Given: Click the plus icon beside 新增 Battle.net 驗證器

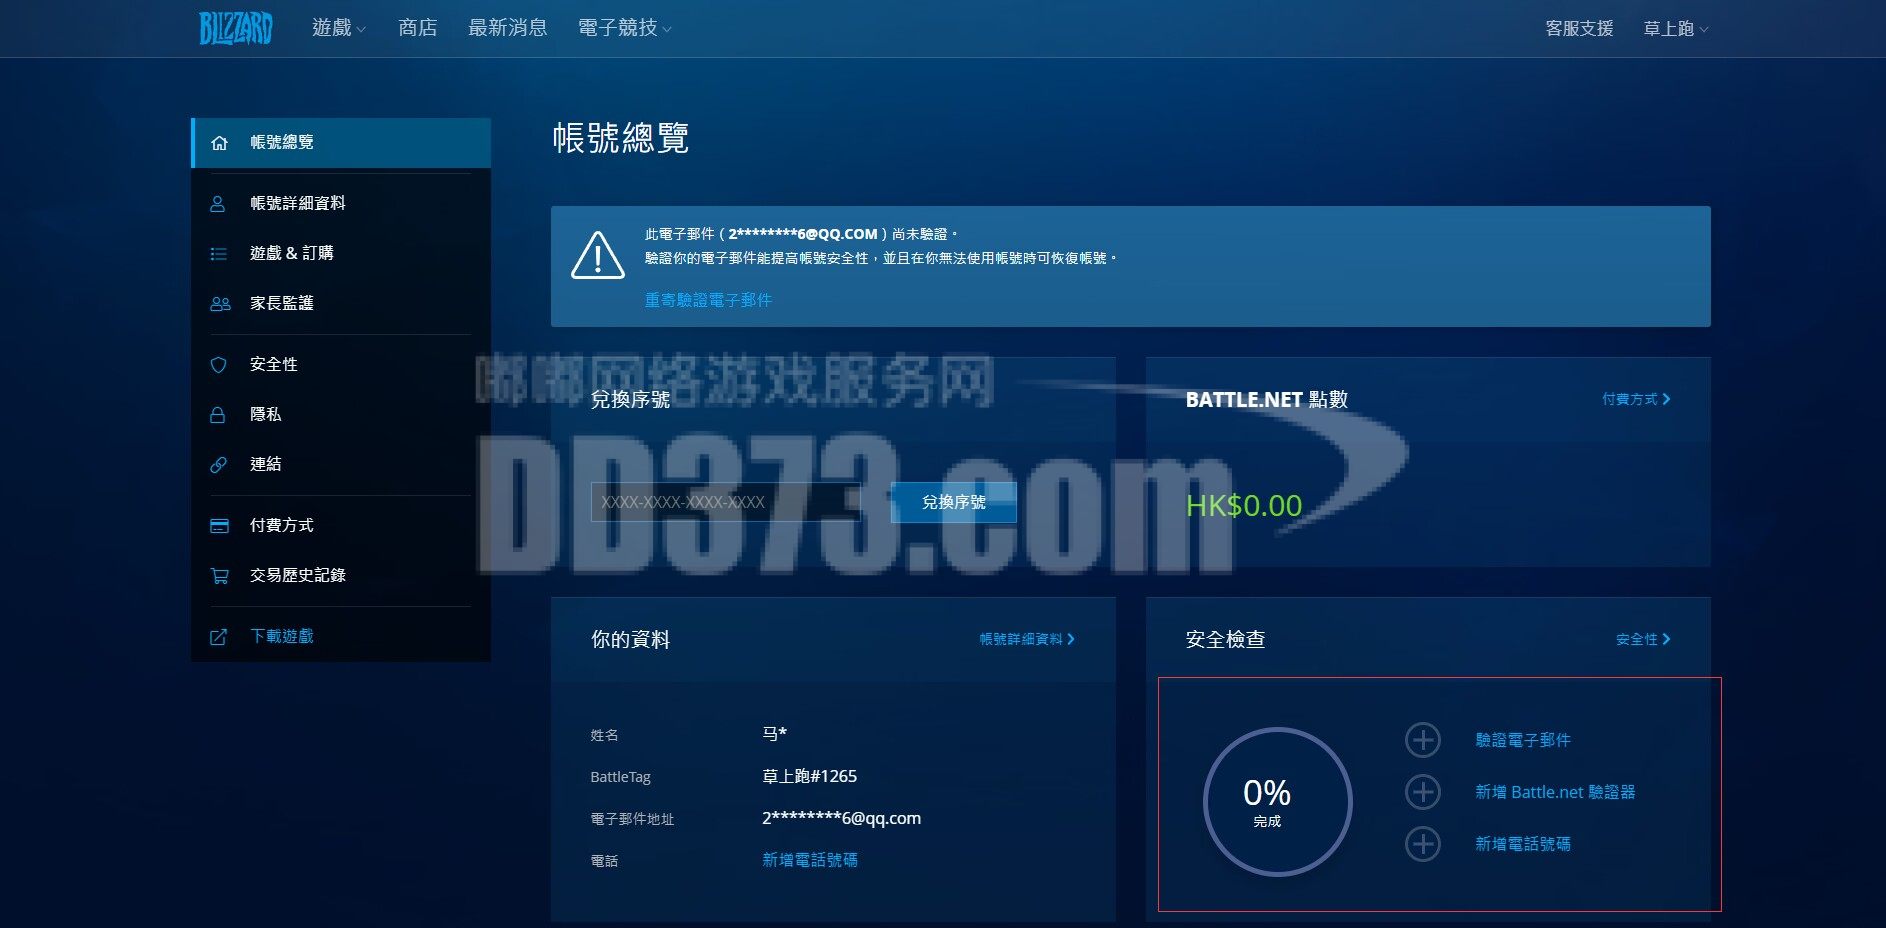Looking at the screenshot, I should pyautogui.click(x=1423, y=792).
